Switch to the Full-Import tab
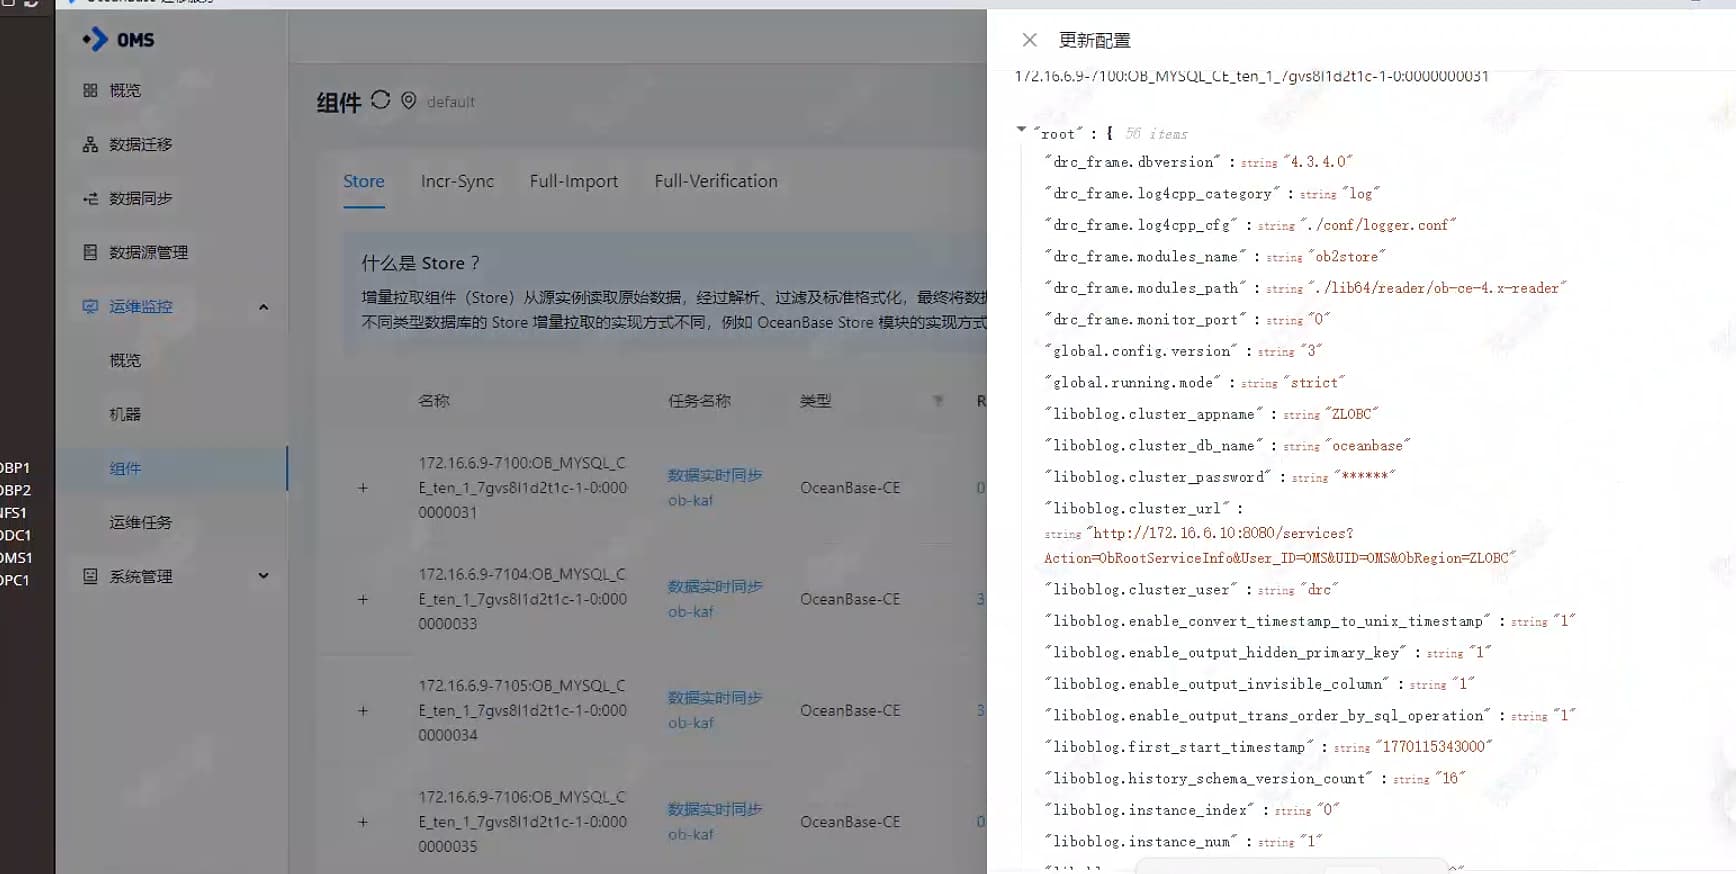The image size is (1736, 874). pyautogui.click(x=573, y=181)
